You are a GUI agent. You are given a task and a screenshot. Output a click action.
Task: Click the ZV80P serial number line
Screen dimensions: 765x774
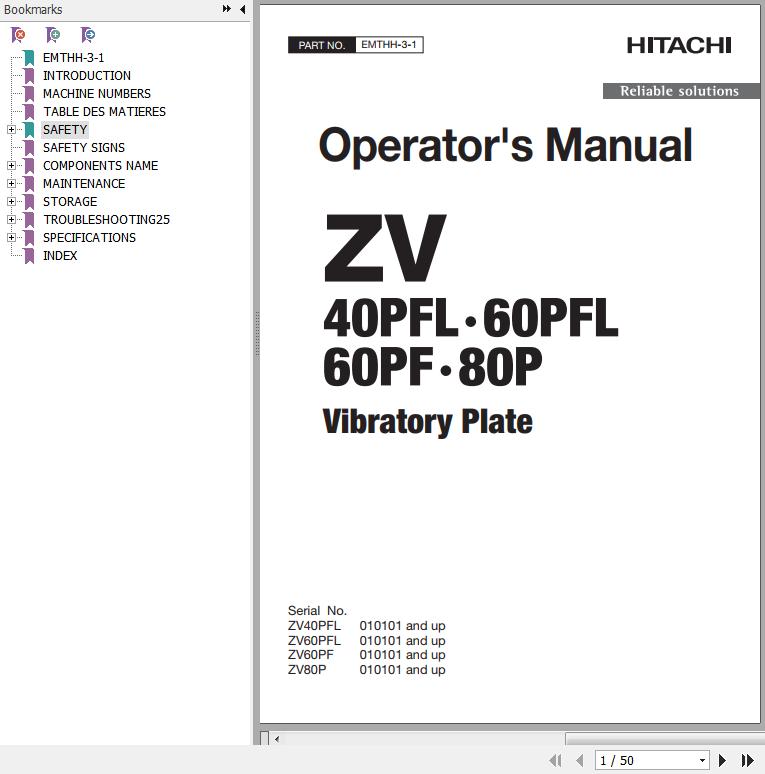pos(367,669)
